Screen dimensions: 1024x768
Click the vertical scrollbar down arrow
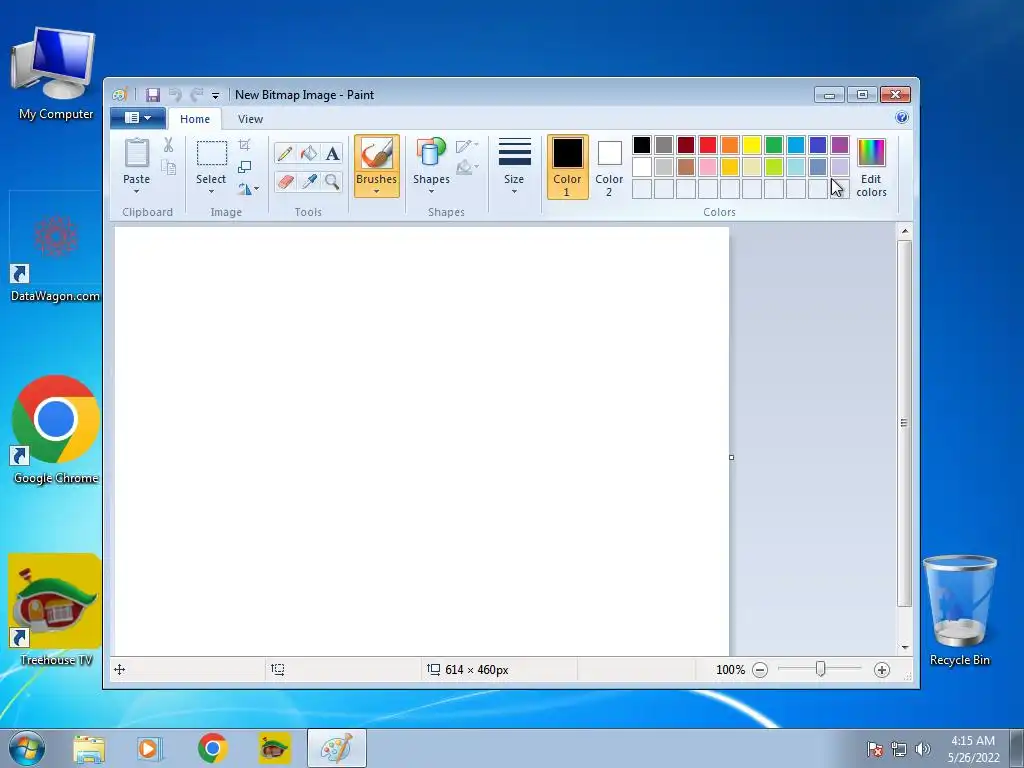click(904, 647)
